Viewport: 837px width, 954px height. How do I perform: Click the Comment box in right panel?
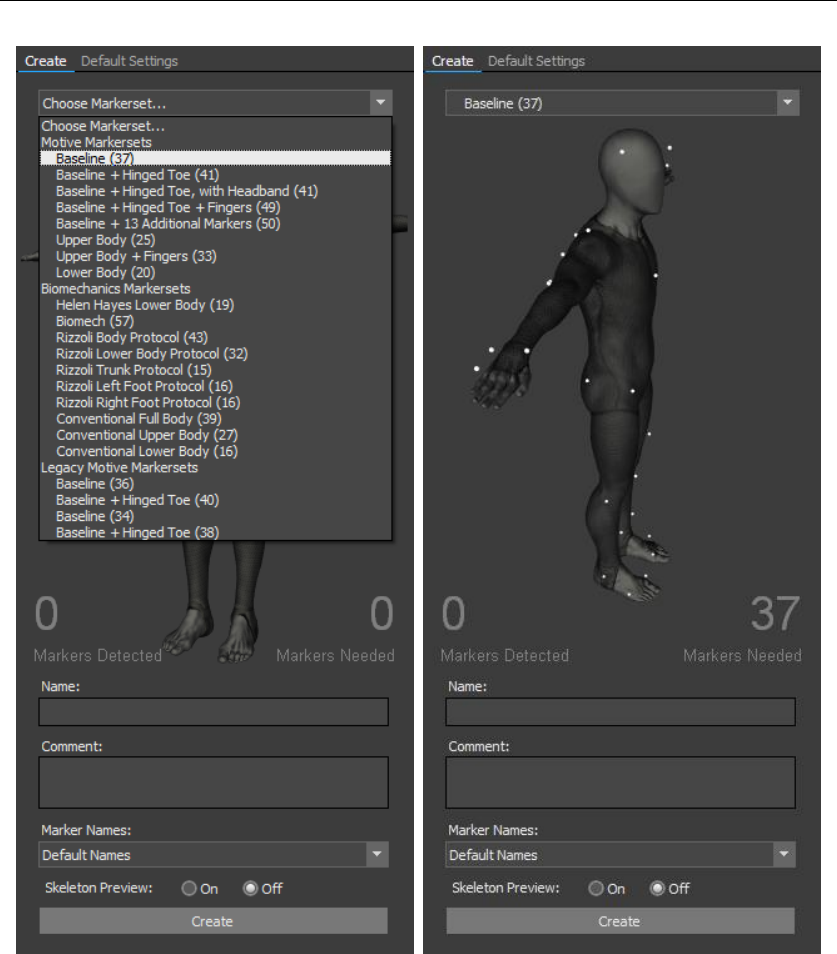(620, 782)
